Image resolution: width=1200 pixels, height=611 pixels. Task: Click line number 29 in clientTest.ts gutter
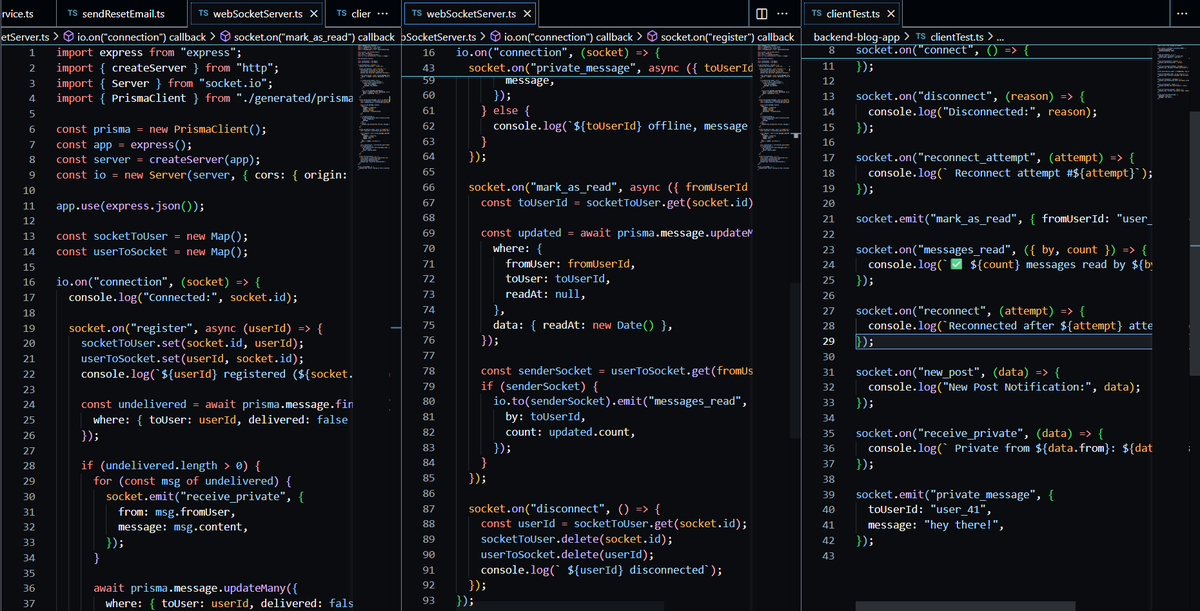click(x=828, y=341)
